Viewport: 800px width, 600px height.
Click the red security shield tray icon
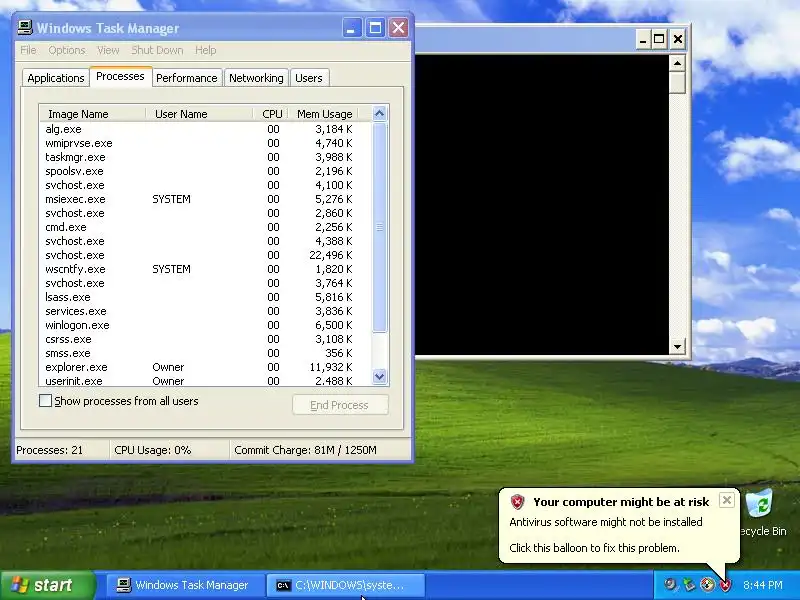tap(725, 585)
